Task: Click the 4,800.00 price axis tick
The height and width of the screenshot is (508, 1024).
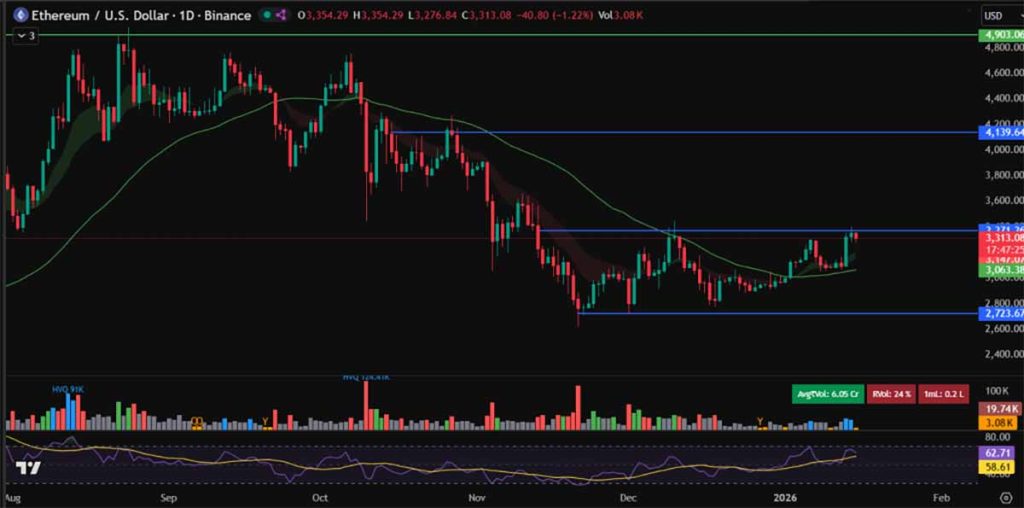Action: click(x=1002, y=48)
